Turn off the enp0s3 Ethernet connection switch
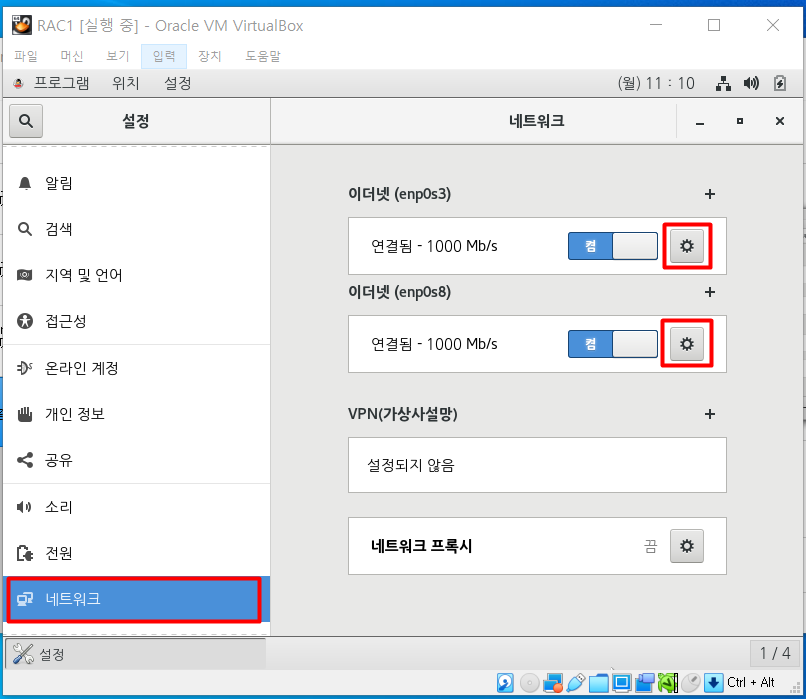The height and width of the screenshot is (699, 806). pyautogui.click(x=612, y=246)
